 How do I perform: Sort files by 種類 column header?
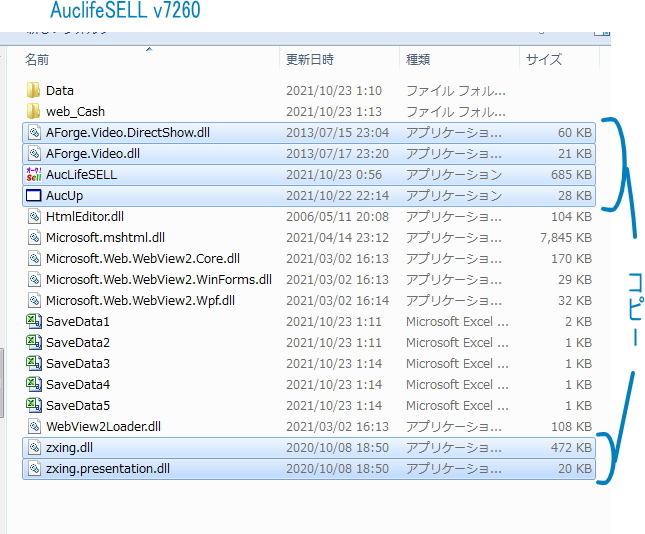click(418, 60)
